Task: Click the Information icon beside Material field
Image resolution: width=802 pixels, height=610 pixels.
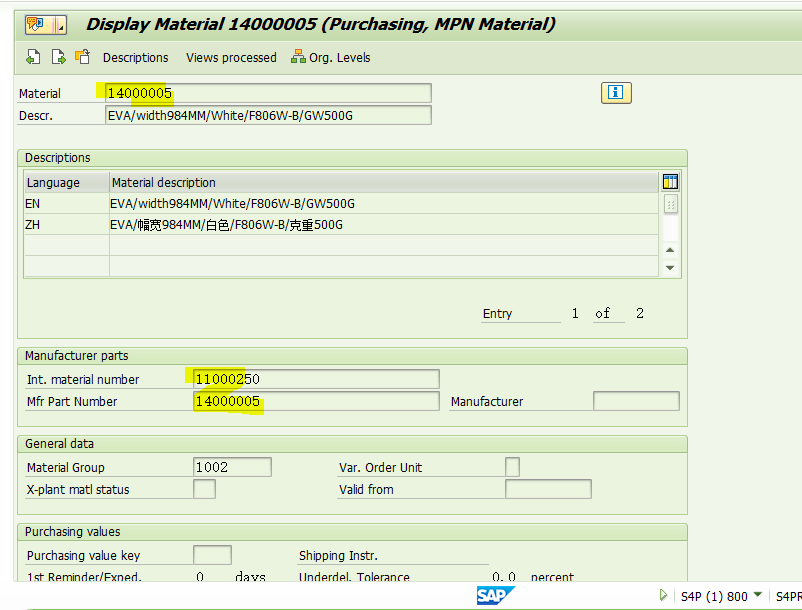Action: pyautogui.click(x=616, y=92)
